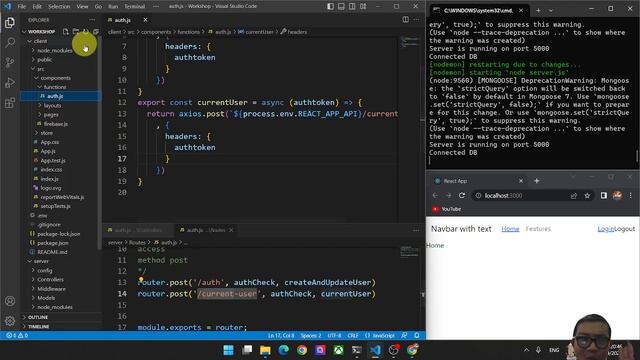Expand the OUTLINE section

pyautogui.click(x=60, y=317)
